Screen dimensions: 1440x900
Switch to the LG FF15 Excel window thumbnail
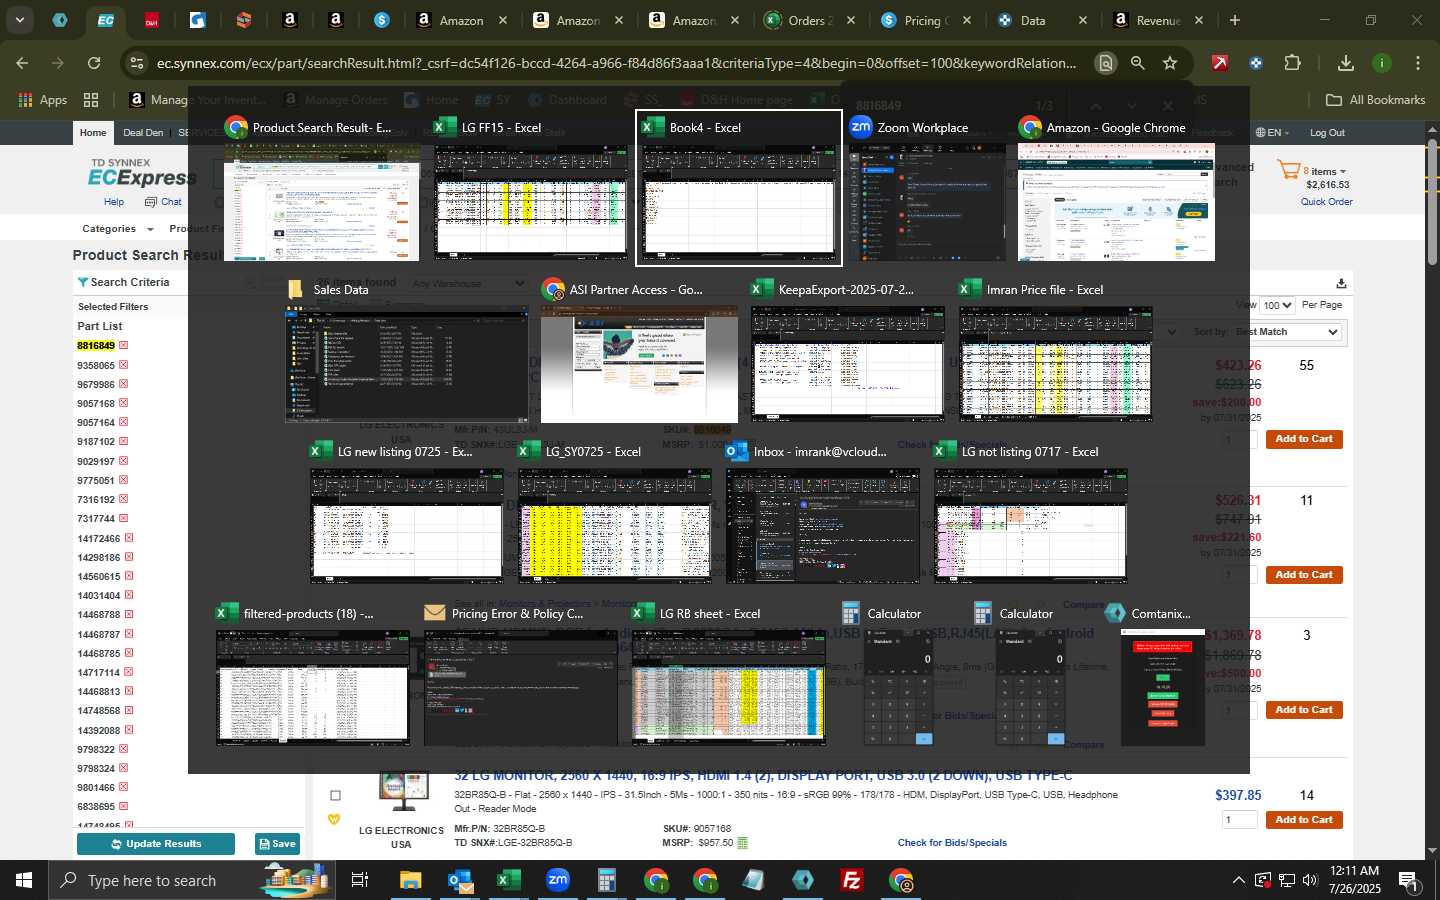(x=530, y=188)
